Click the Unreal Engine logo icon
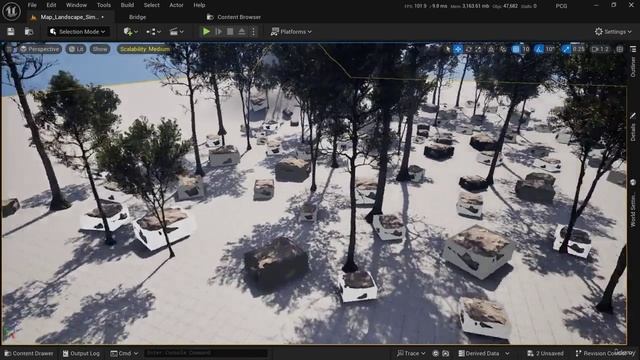 pos(11,11)
